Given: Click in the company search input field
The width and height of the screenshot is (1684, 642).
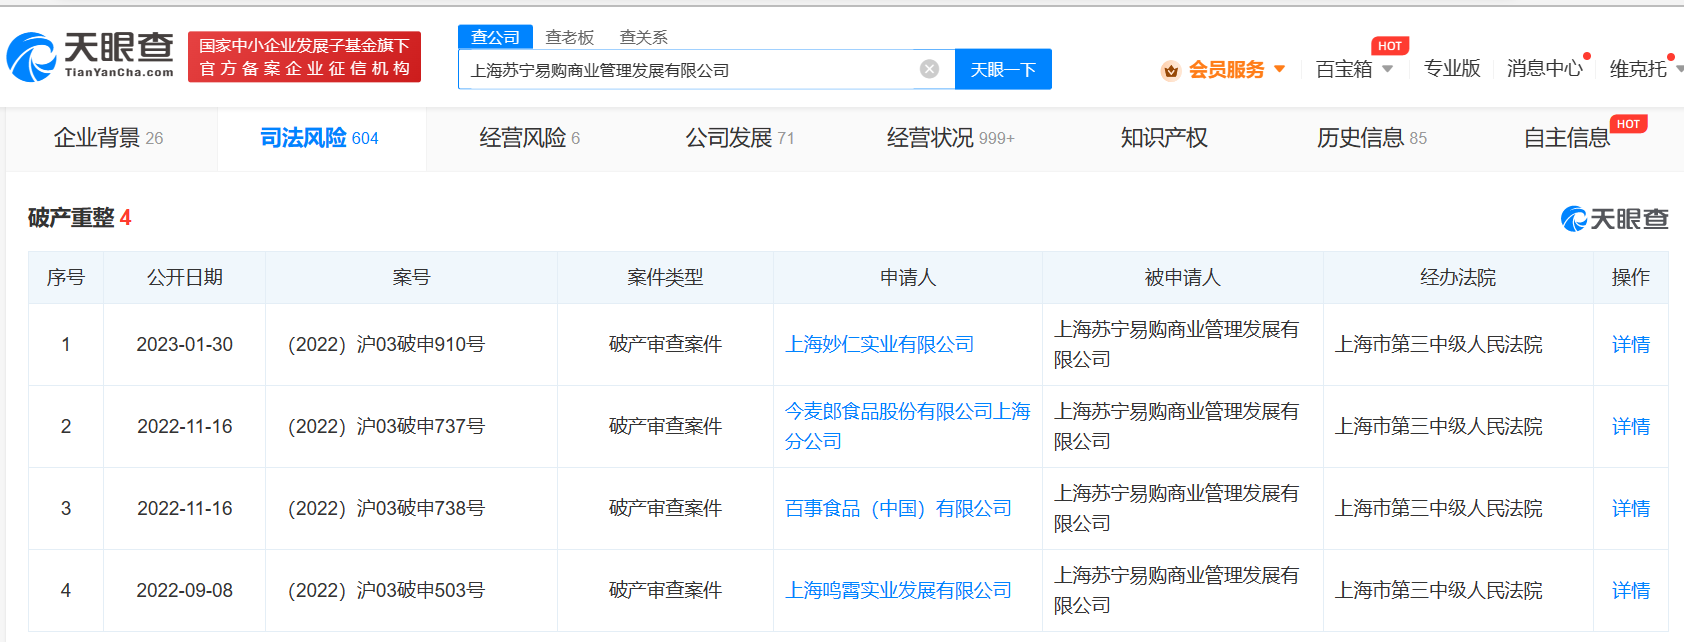Looking at the screenshot, I should coord(690,70).
